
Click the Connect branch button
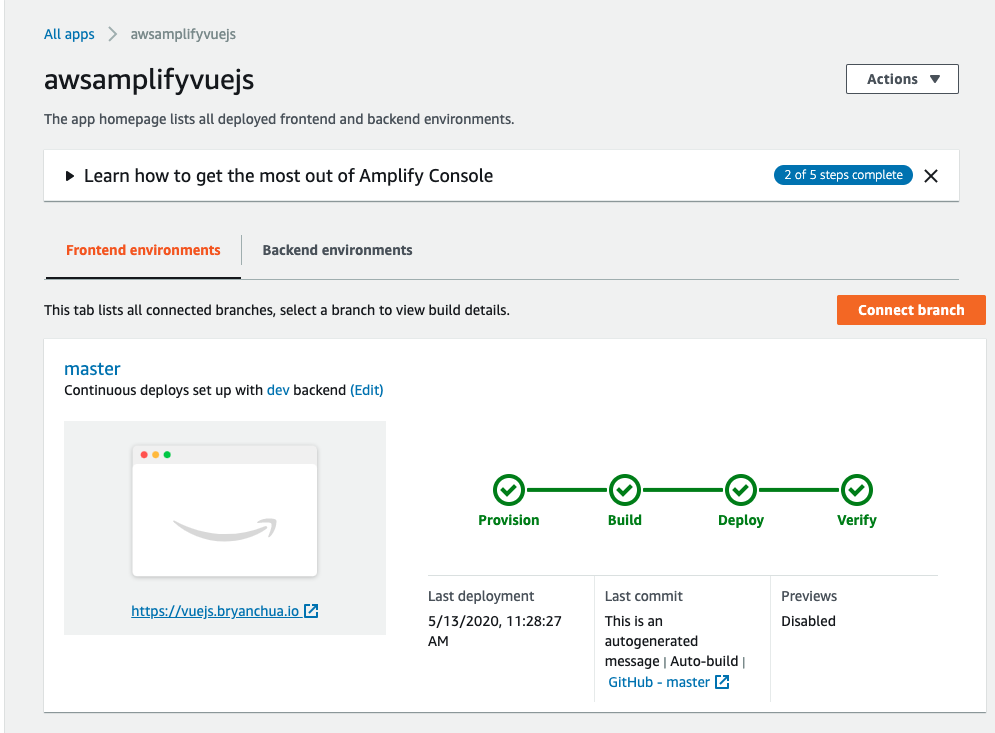(x=911, y=310)
